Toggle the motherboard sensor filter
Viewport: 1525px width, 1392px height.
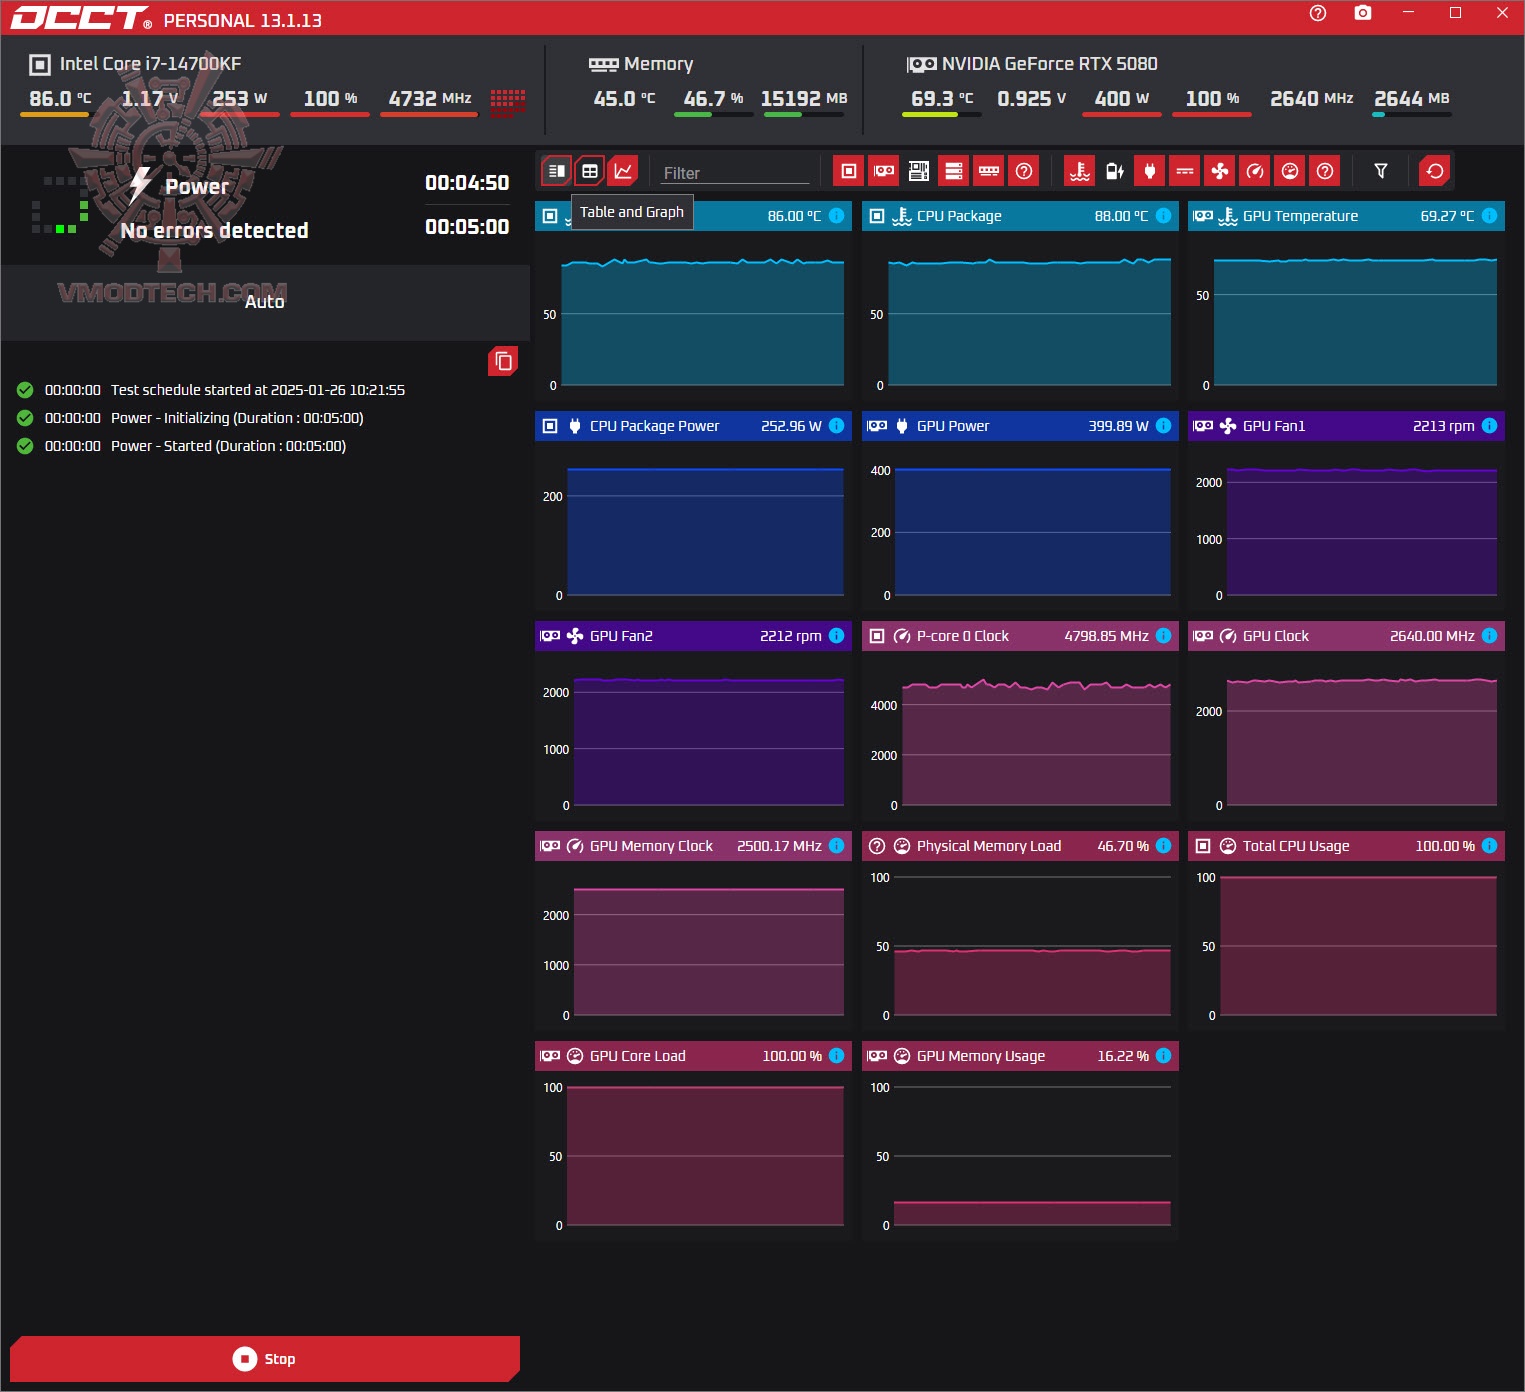[x=919, y=171]
